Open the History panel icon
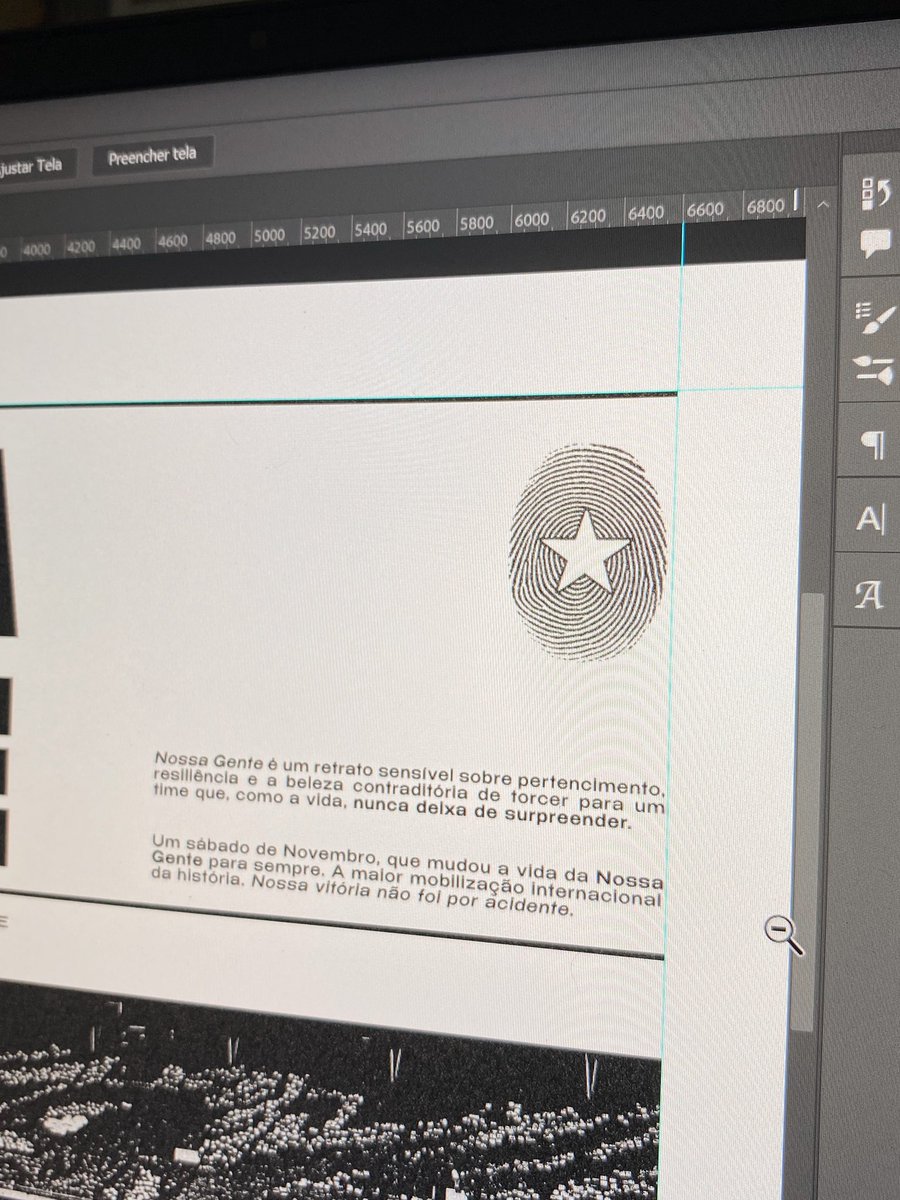900x1200 pixels. pyautogui.click(x=876, y=192)
